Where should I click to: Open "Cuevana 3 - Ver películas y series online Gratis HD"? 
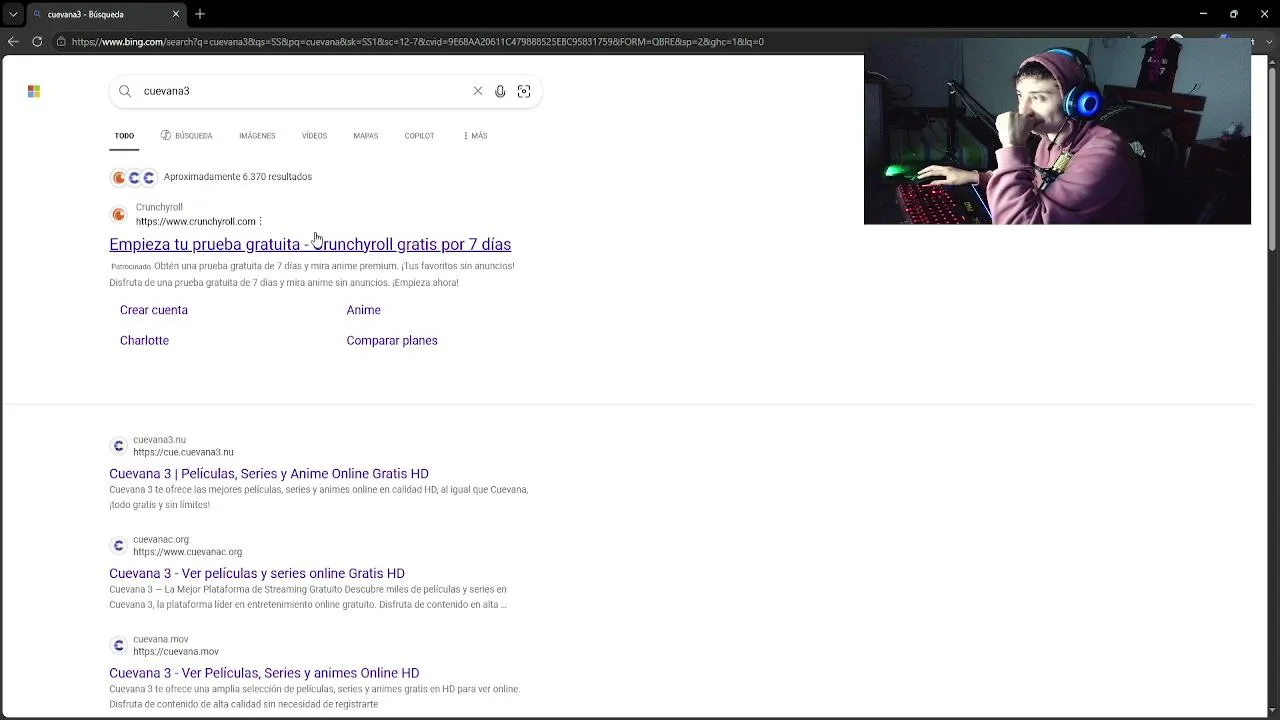[257, 574]
